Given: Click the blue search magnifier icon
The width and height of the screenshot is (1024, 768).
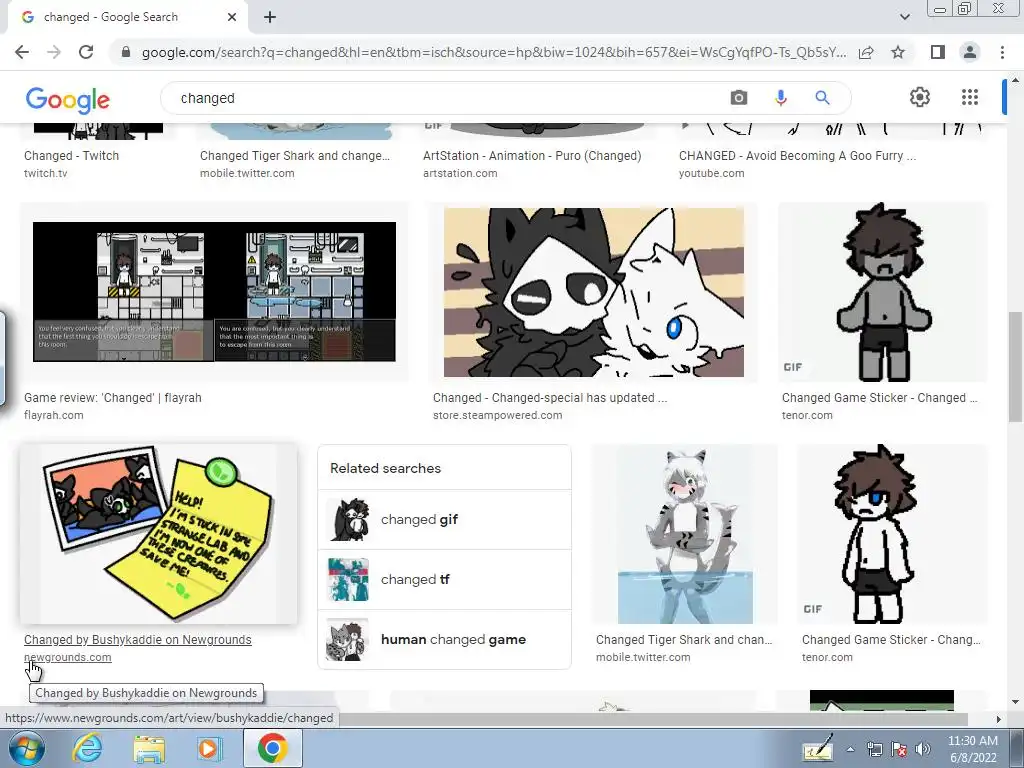Looking at the screenshot, I should (x=822, y=98).
